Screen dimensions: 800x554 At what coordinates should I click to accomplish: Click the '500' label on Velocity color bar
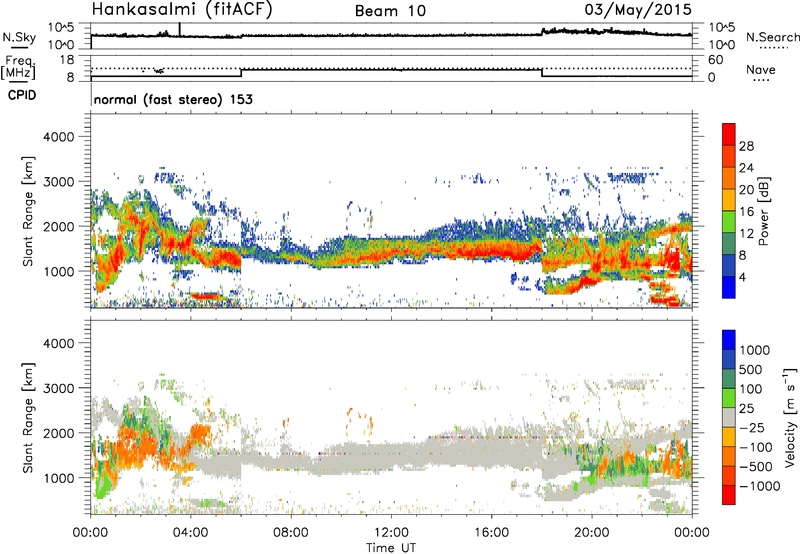751,369
